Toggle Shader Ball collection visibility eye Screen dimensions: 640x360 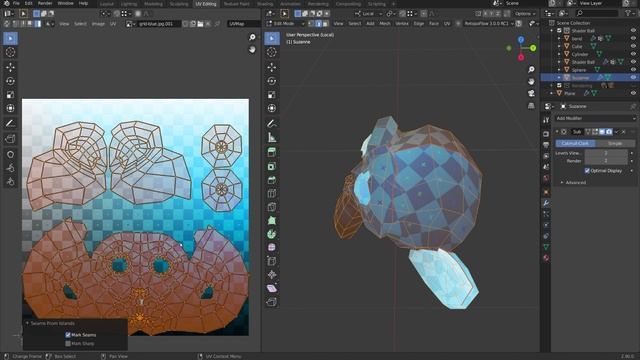click(x=633, y=31)
